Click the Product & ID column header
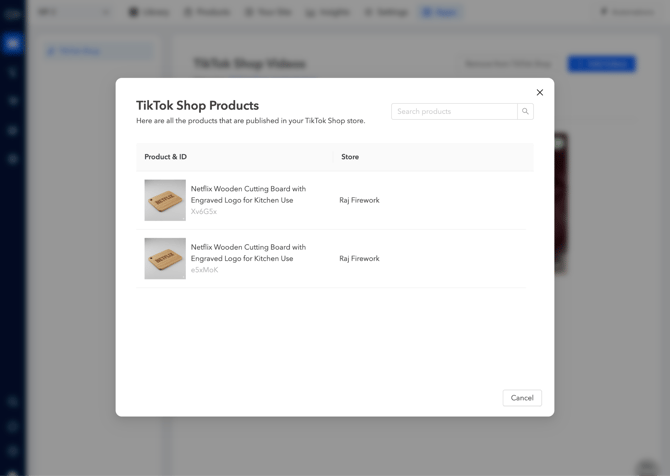The height and width of the screenshot is (476, 670). (166, 157)
